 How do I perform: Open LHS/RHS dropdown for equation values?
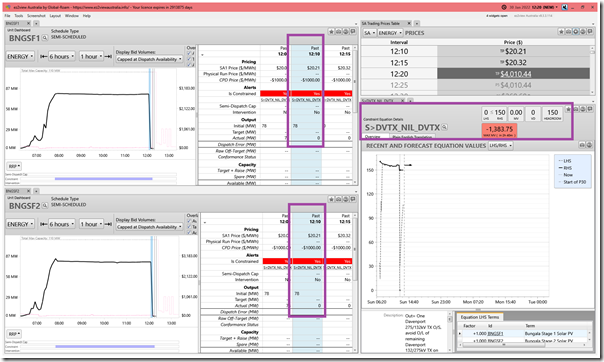click(x=501, y=146)
